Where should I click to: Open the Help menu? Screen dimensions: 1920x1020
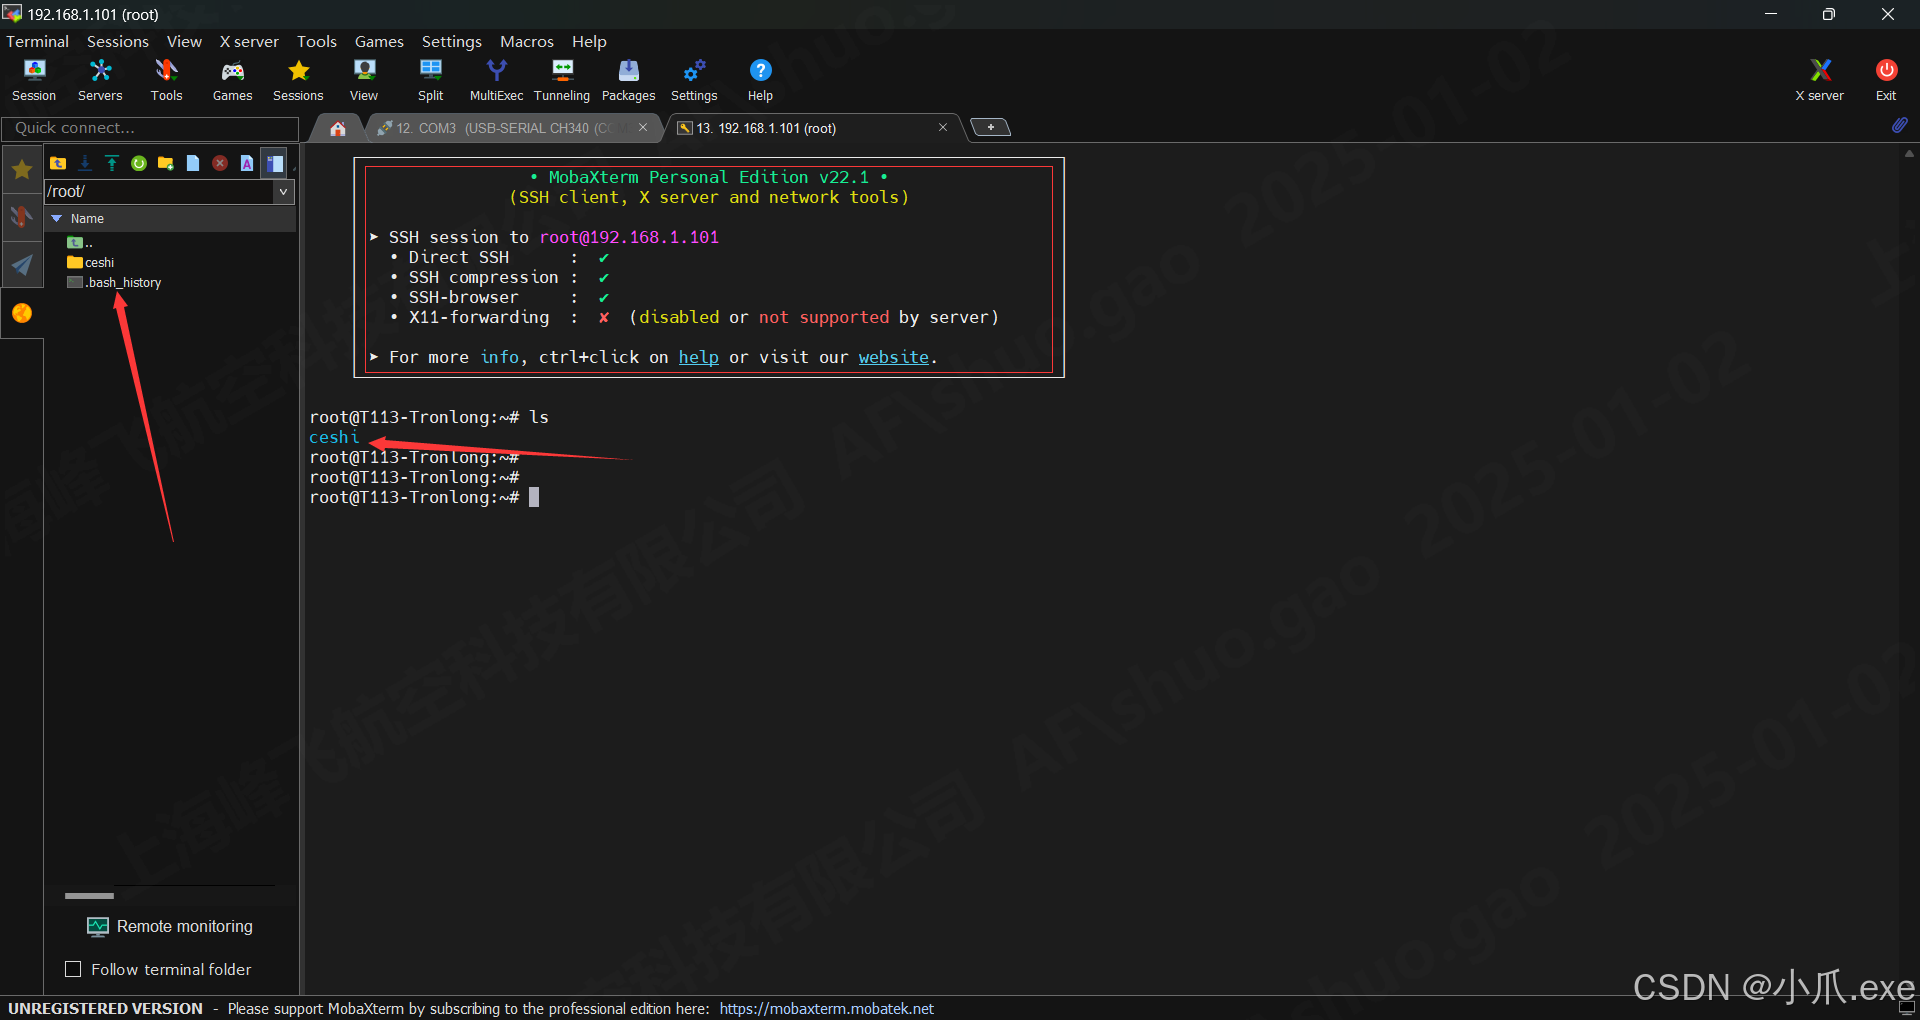589,41
